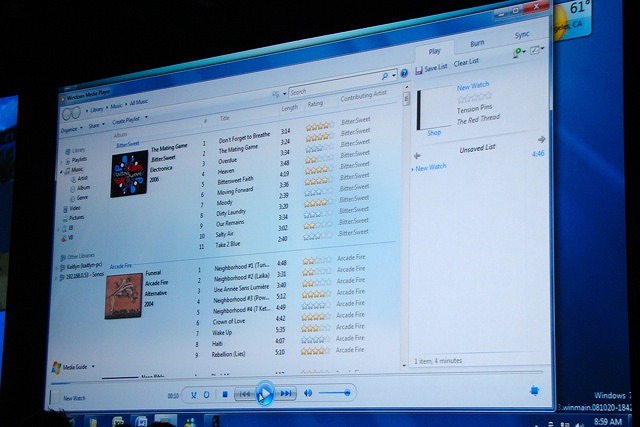Go to the previous track button
640x427 pixels.
tap(245, 394)
